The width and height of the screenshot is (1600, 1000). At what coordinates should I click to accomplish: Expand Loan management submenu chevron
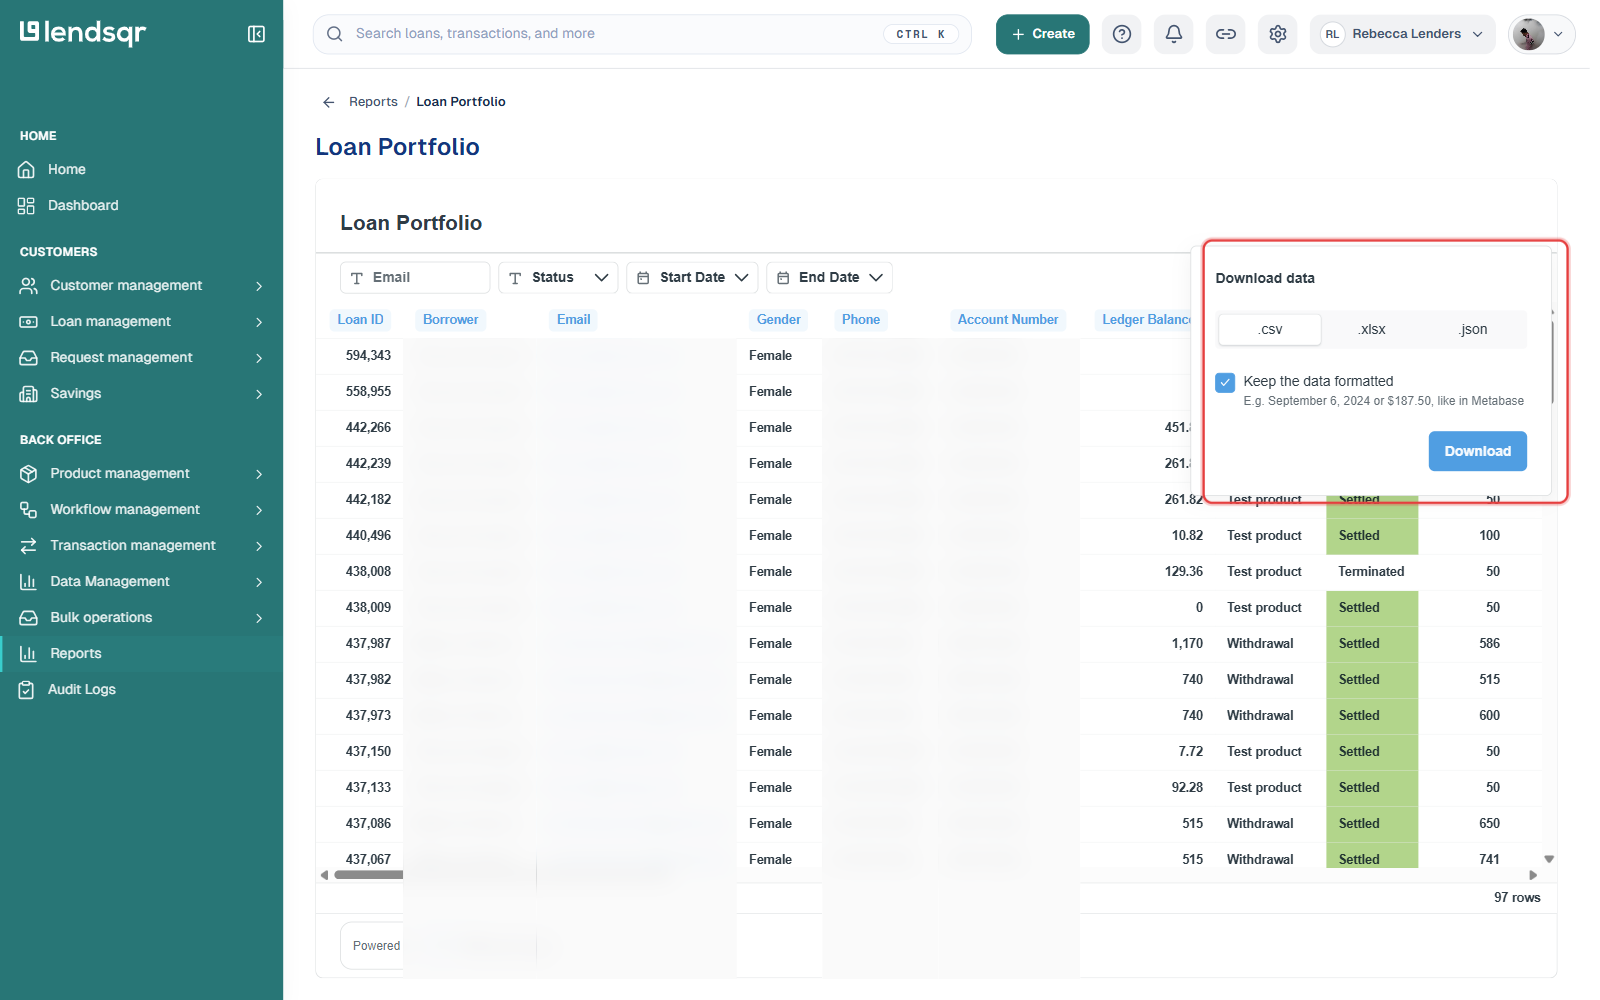[x=259, y=322]
